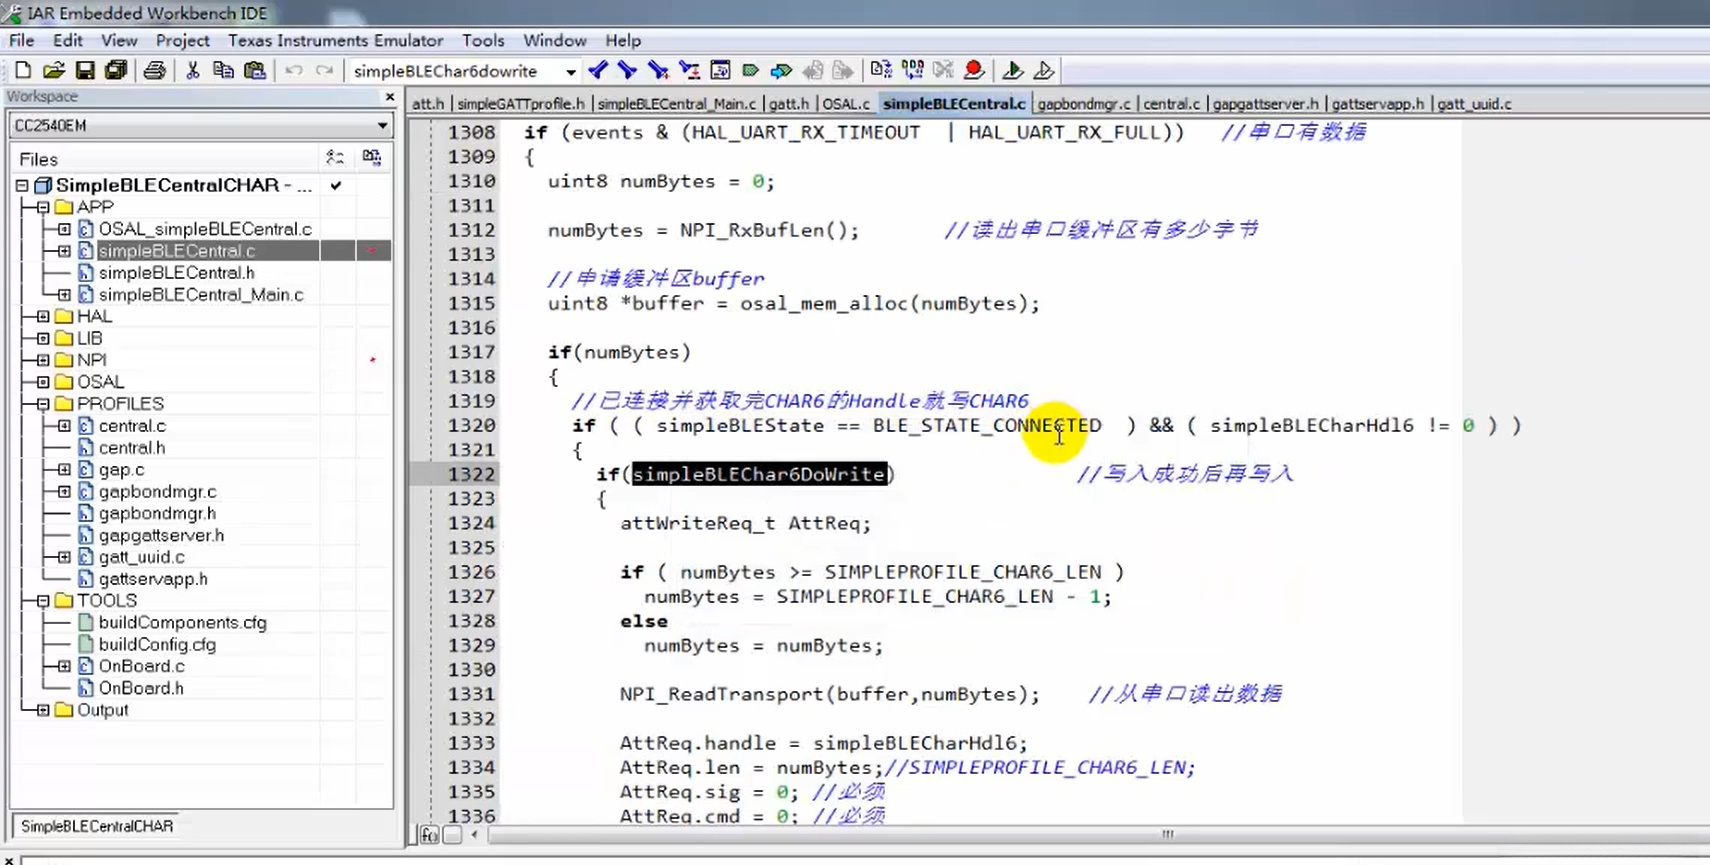Expand the OSAL_simpleBLECentral.c file node
This screenshot has width=1710, height=865.
pos(64,229)
